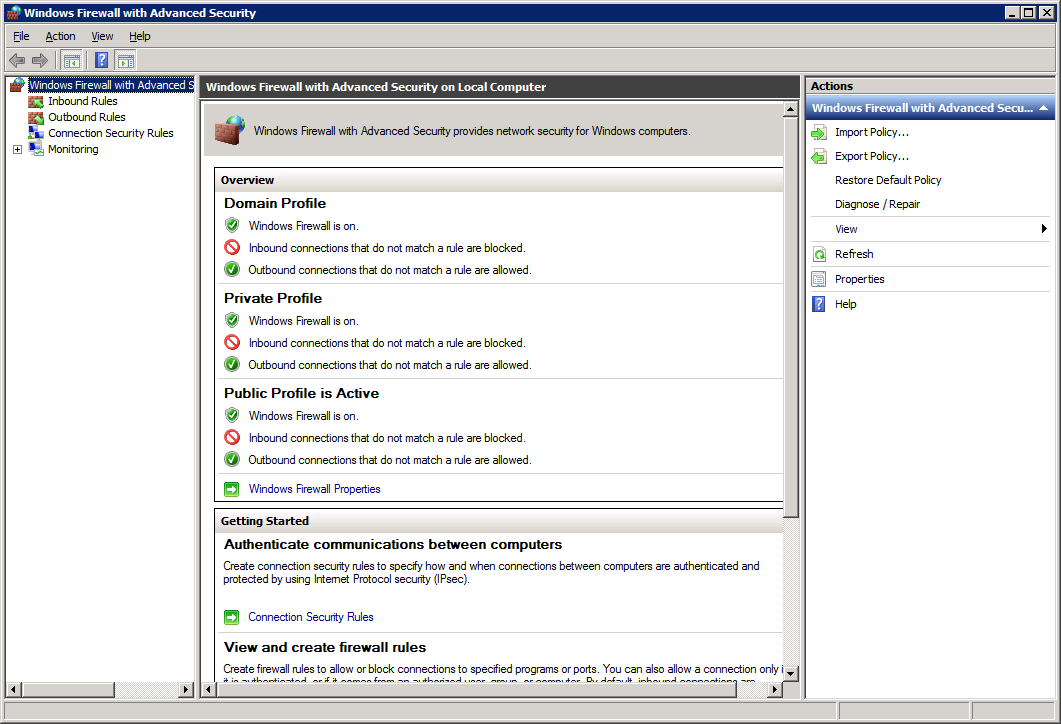Click Refresh in the Actions pane
This screenshot has width=1061, height=724.
854,254
